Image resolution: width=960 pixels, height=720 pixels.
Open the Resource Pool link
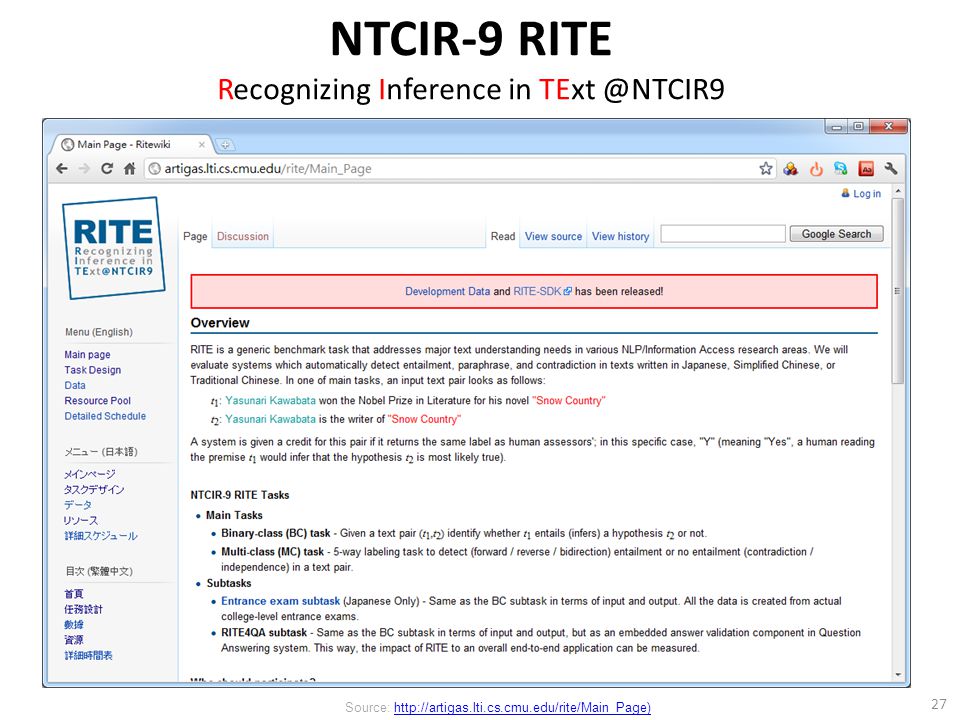pyautogui.click(x=97, y=400)
